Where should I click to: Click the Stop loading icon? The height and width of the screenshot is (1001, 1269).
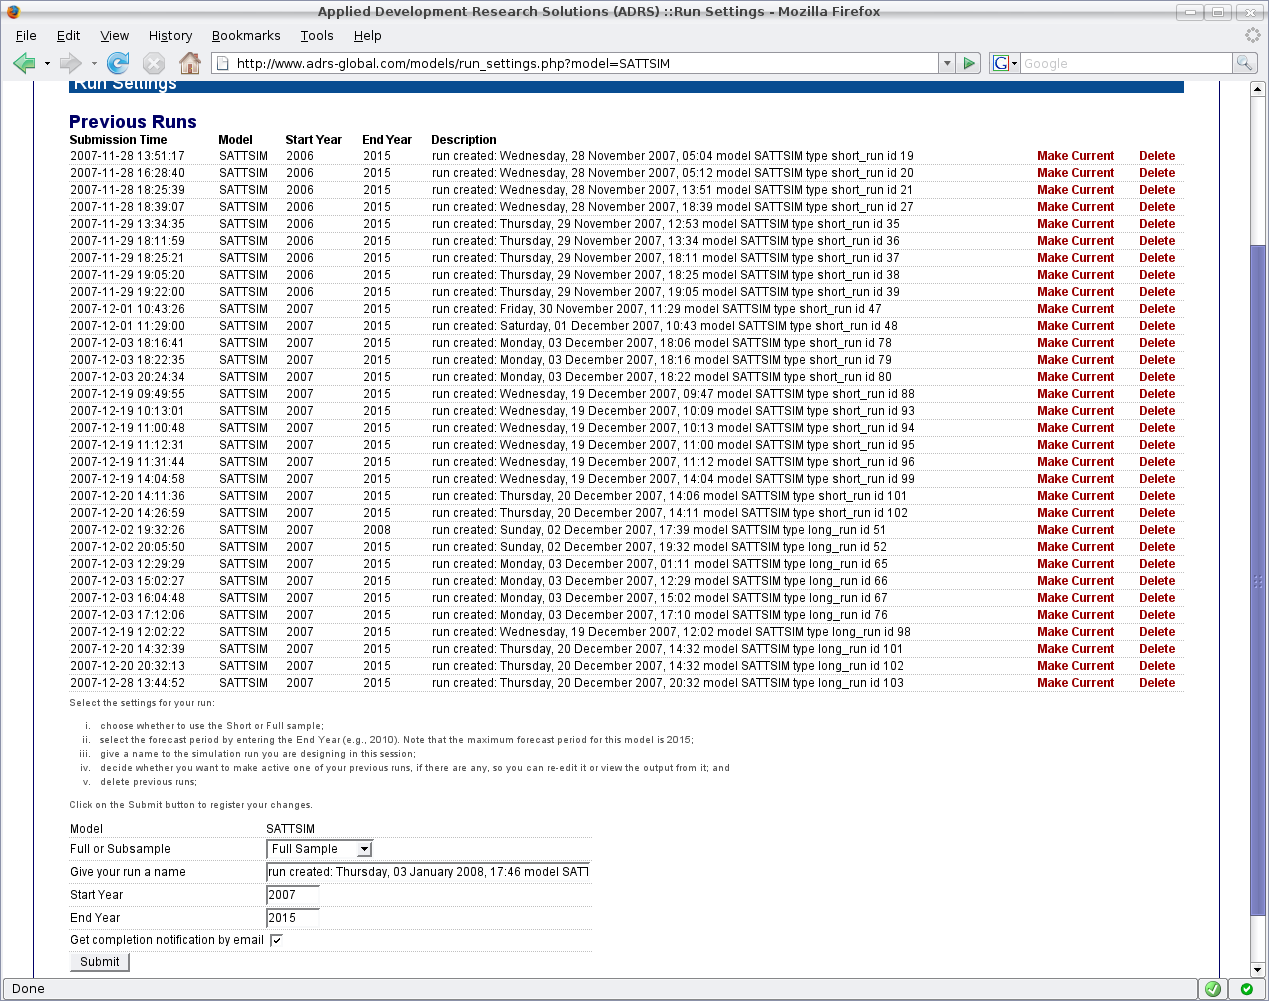(154, 63)
